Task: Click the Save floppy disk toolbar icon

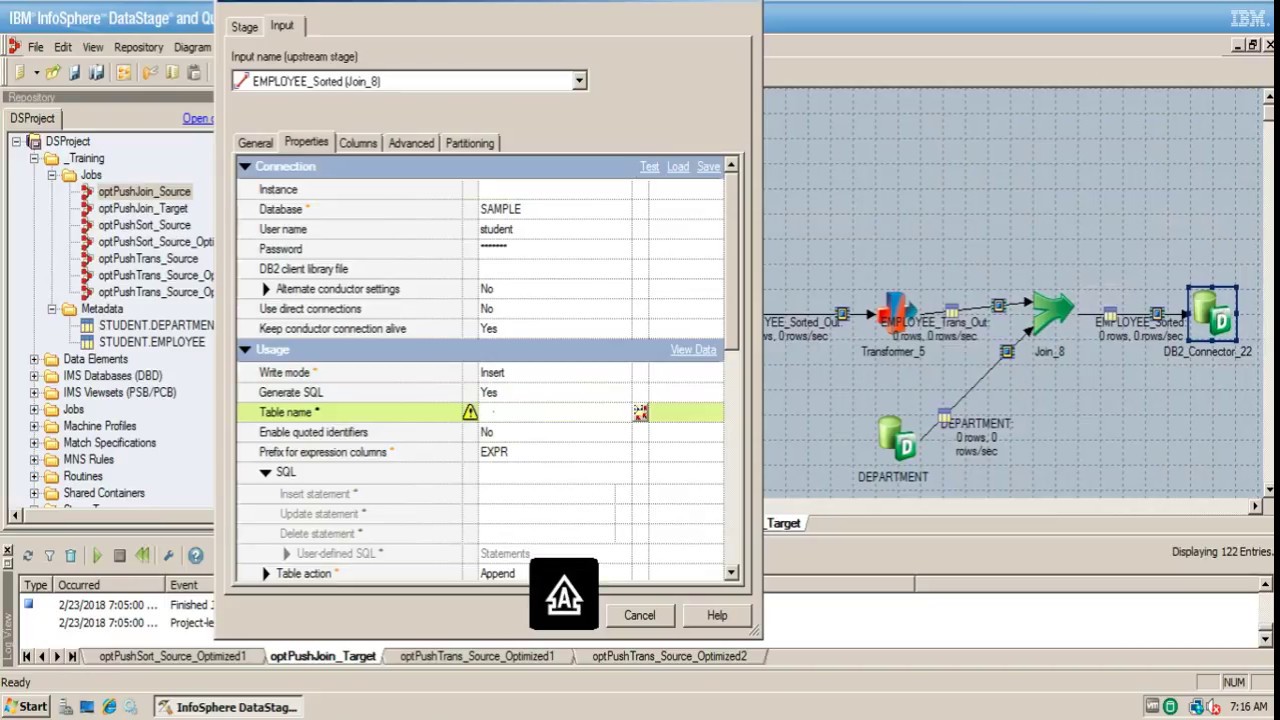Action: click(75, 72)
